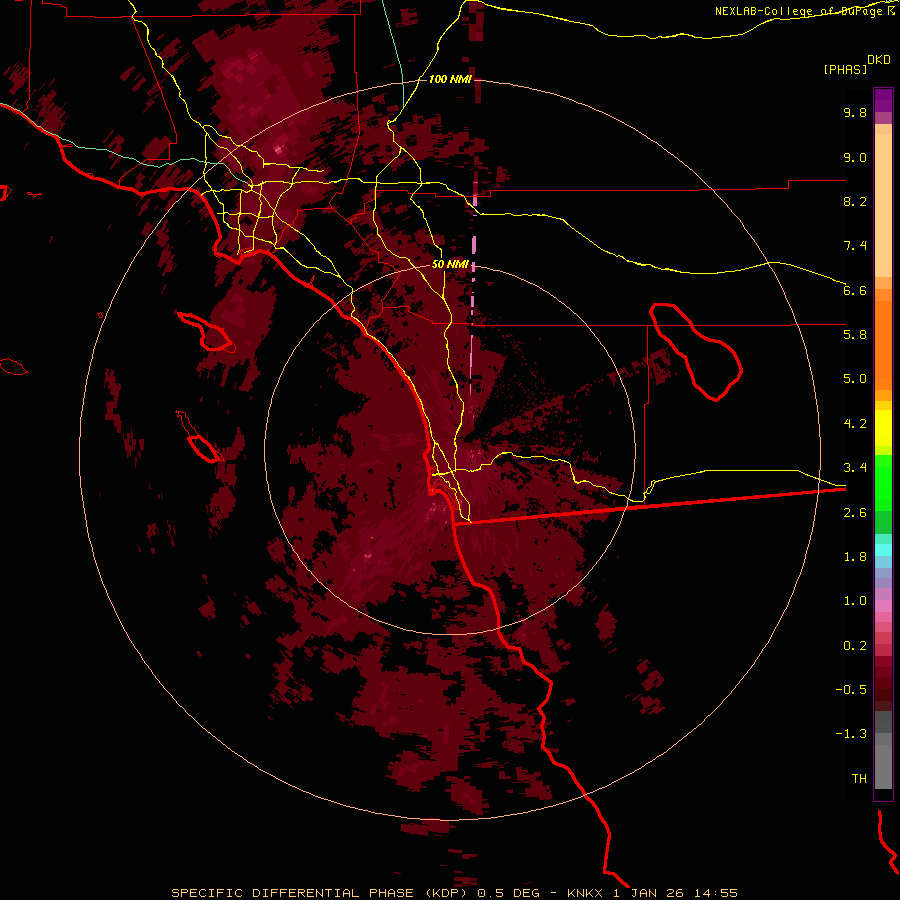Click the 100 NMI range ring label
The height and width of the screenshot is (900, 900).
450,79
